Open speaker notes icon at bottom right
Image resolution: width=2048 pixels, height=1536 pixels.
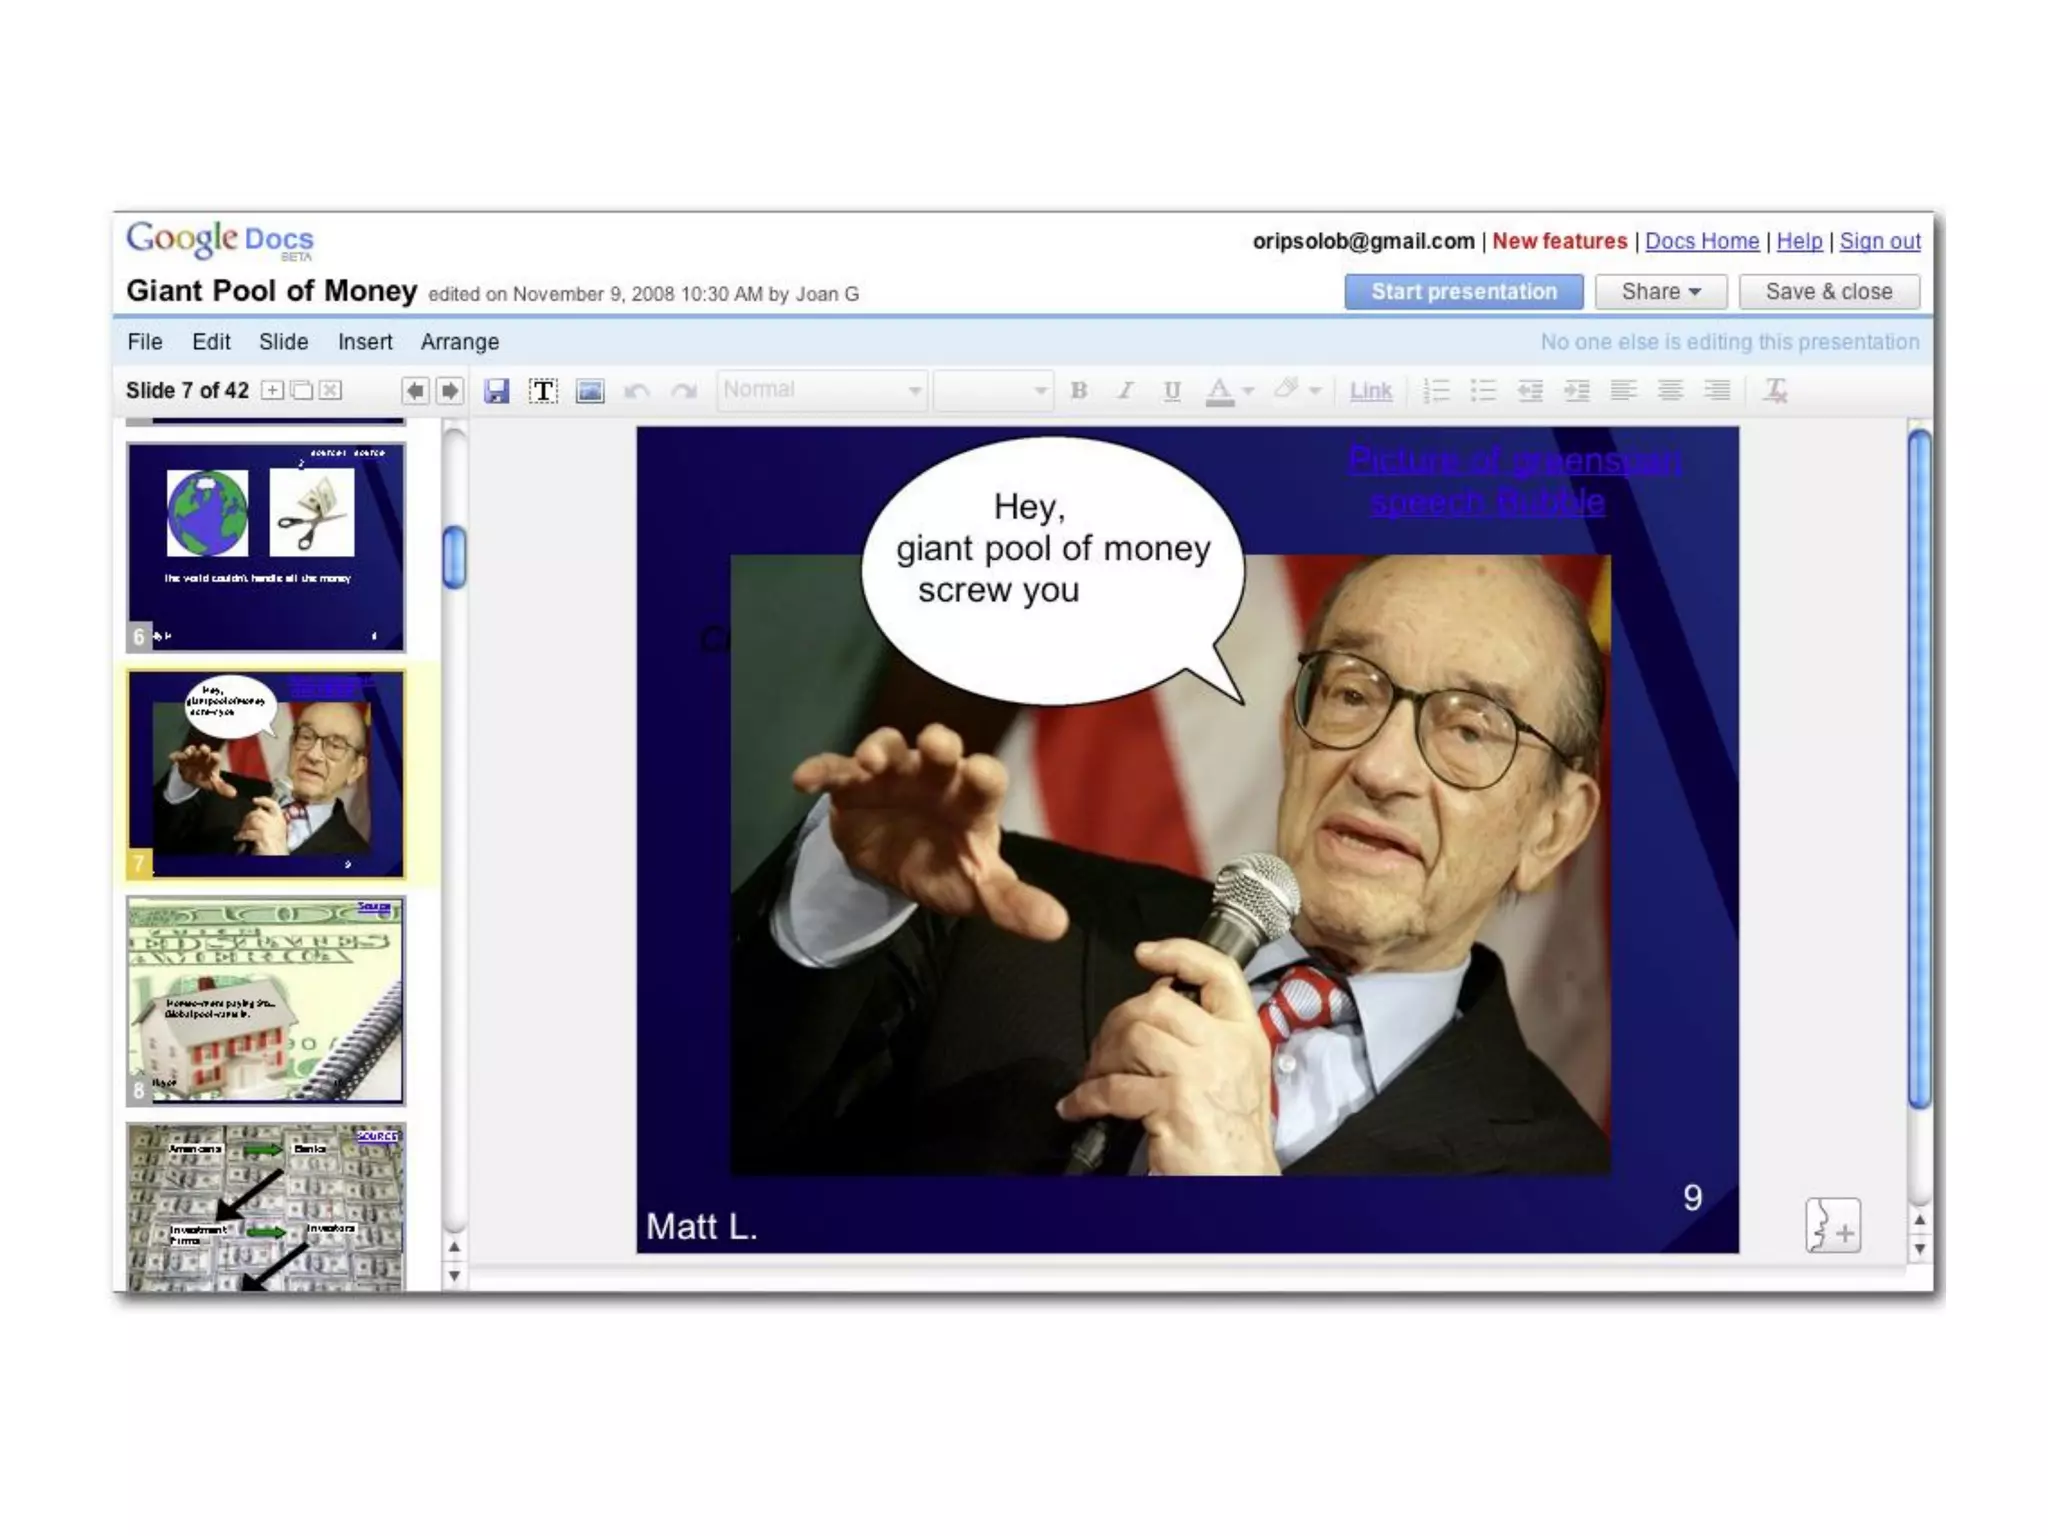(x=1832, y=1225)
